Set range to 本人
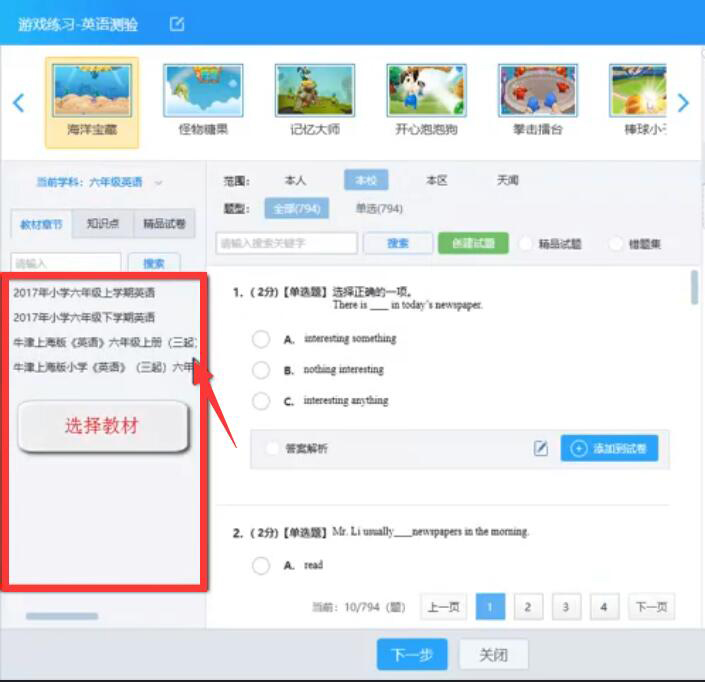Image resolution: width=705 pixels, height=682 pixels. pos(295,180)
